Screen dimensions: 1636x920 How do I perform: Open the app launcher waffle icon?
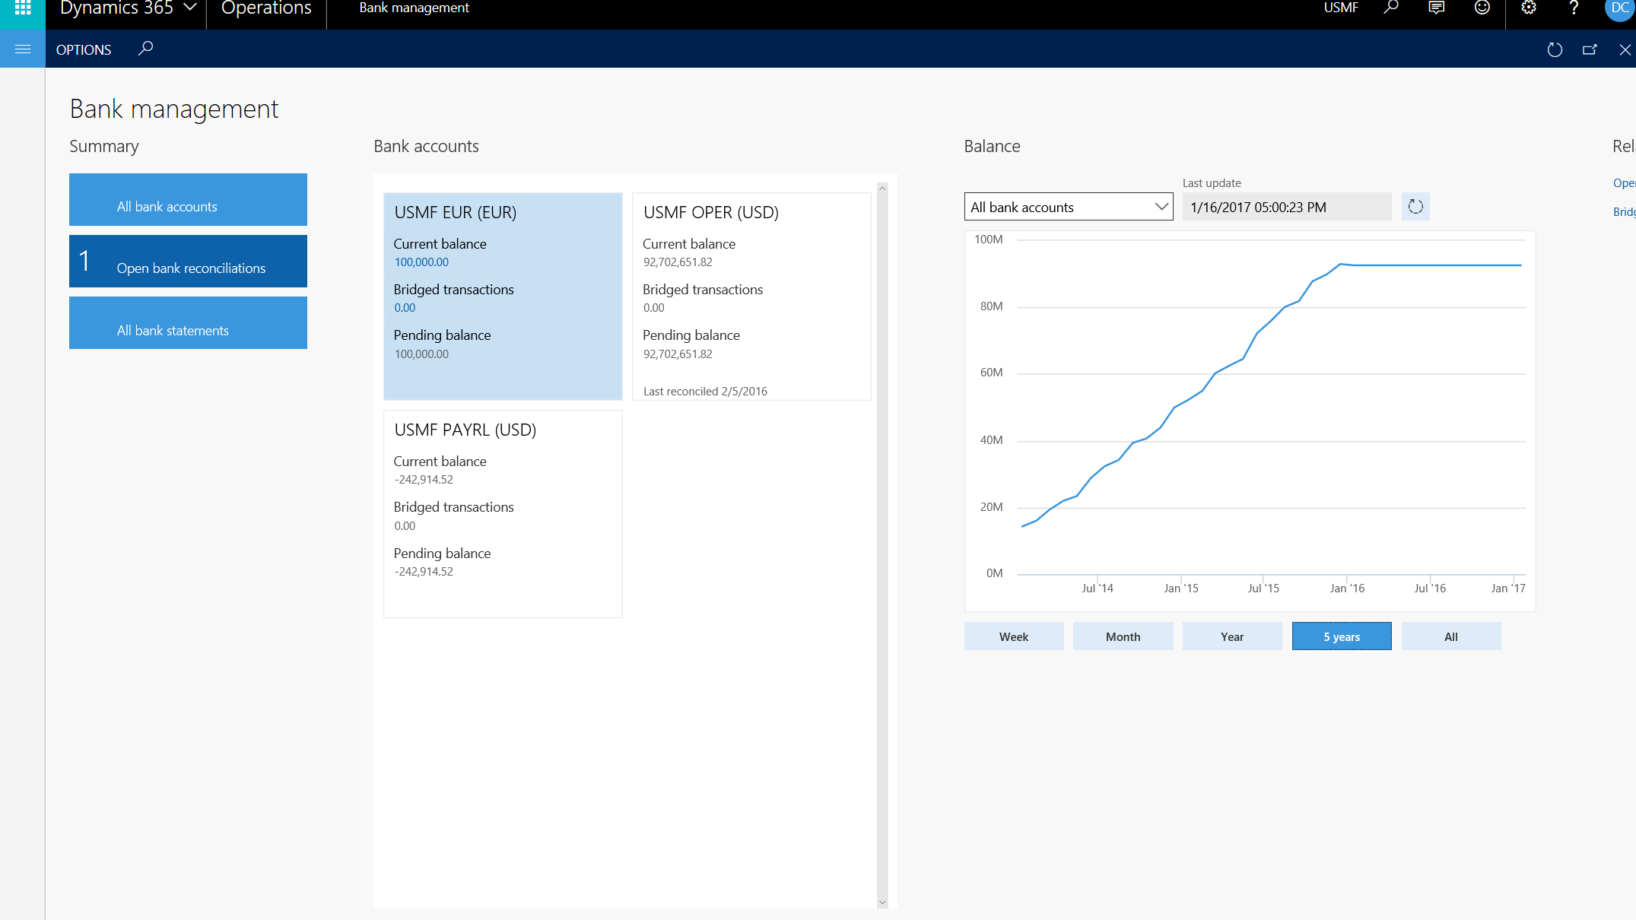22,9
